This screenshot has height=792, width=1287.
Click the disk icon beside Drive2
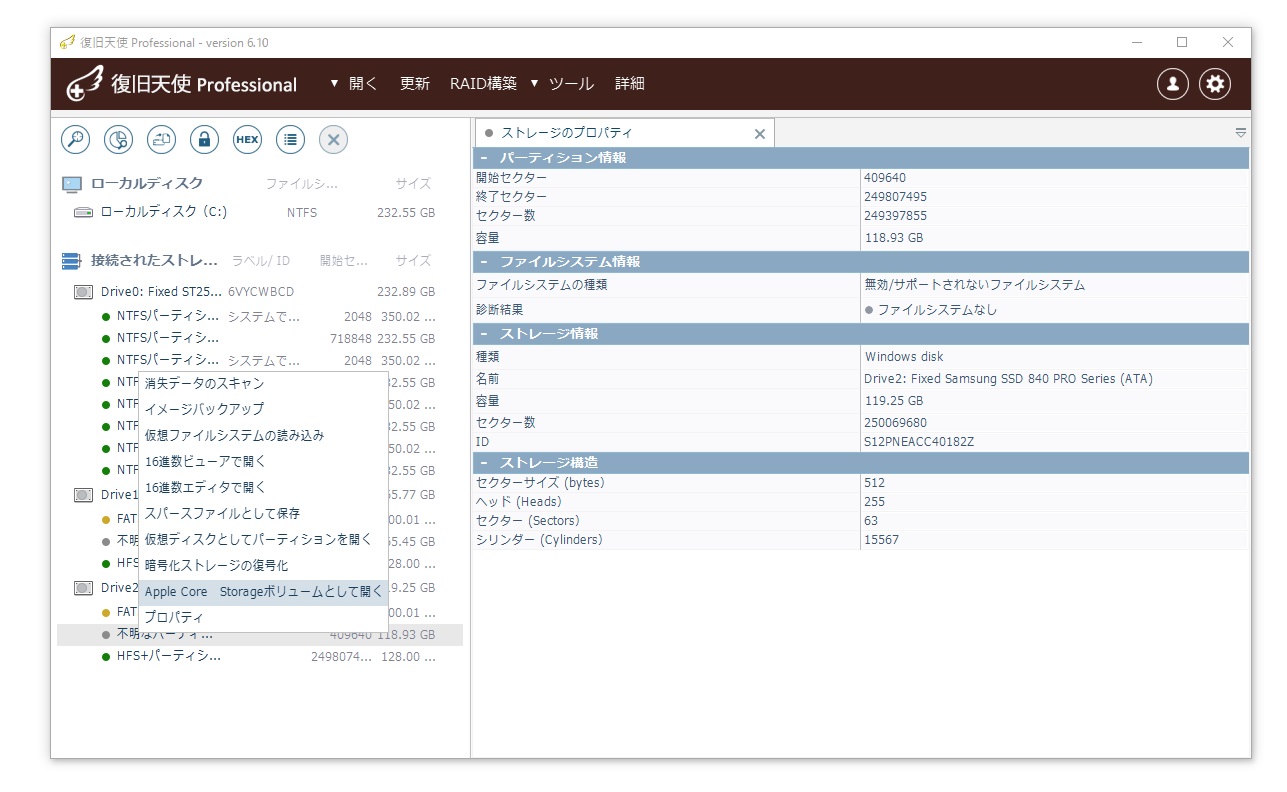click(x=84, y=588)
